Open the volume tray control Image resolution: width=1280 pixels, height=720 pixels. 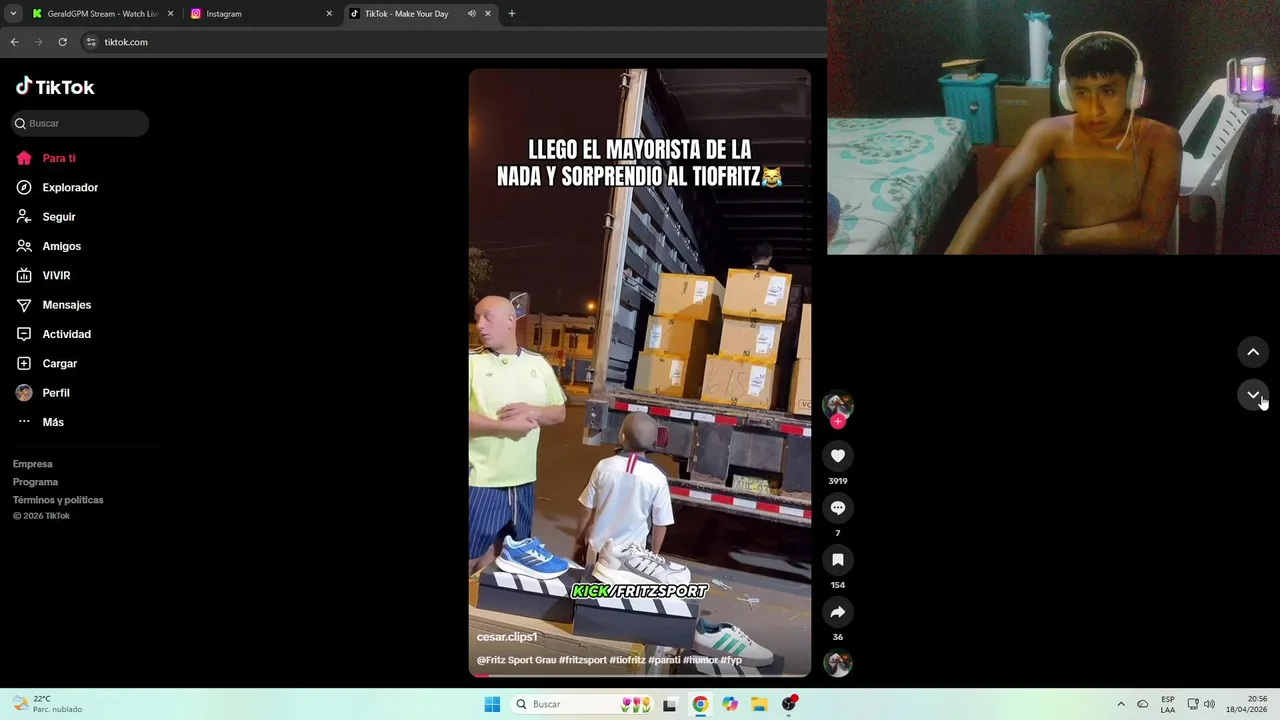click(1209, 704)
